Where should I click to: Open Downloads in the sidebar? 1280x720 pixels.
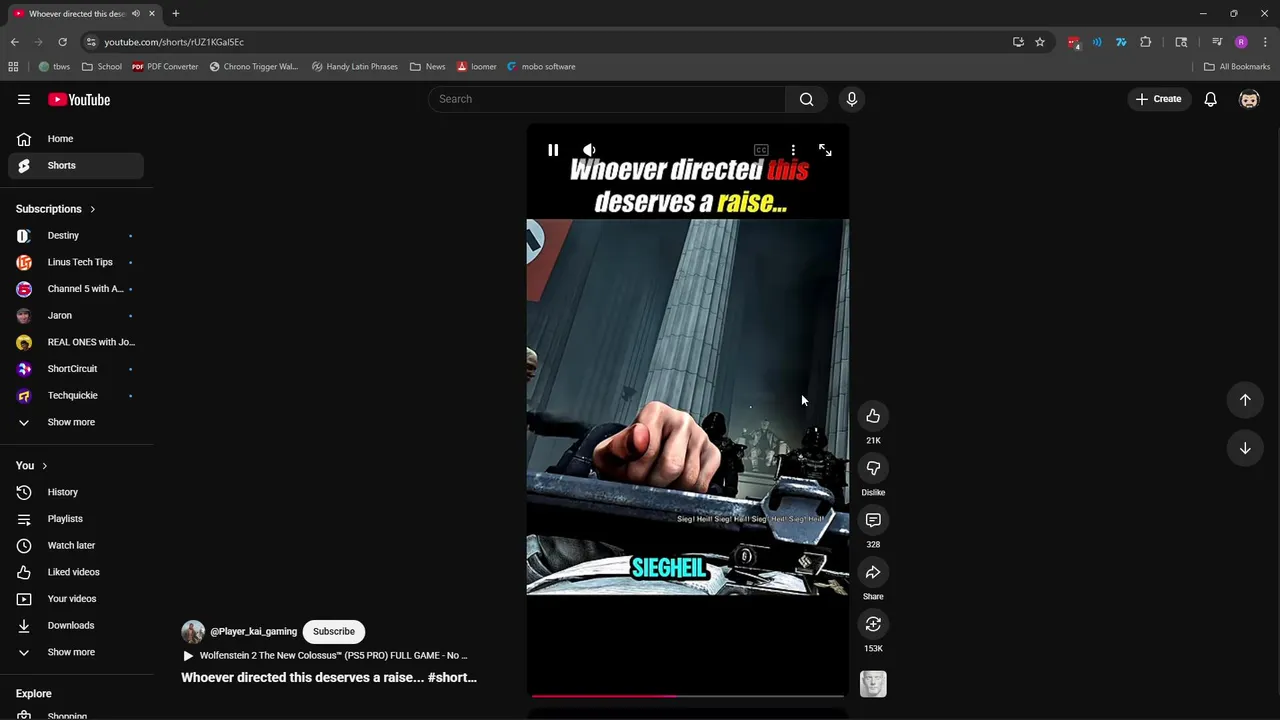click(76, 625)
